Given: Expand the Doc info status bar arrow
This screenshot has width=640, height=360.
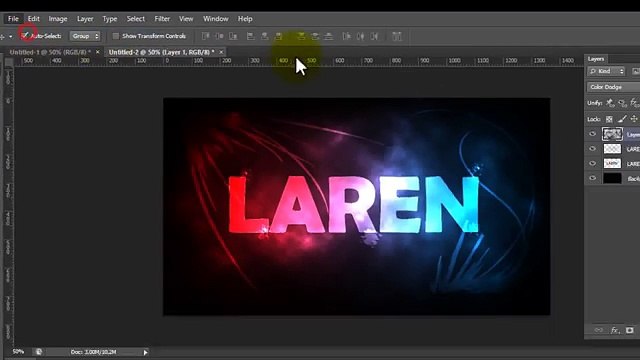Looking at the screenshot, I should click(x=145, y=352).
